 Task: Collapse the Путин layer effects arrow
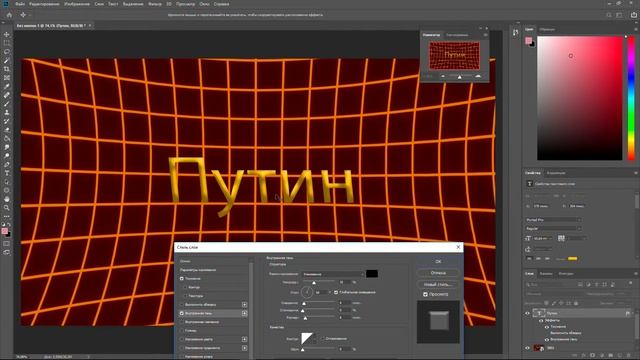[633, 313]
